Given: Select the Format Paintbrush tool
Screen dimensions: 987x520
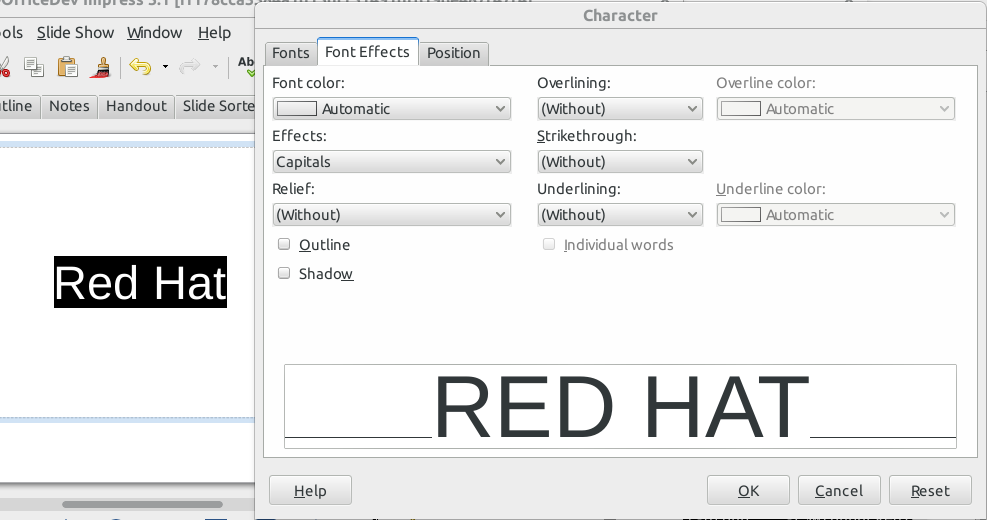Looking at the screenshot, I should [x=101, y=67].
